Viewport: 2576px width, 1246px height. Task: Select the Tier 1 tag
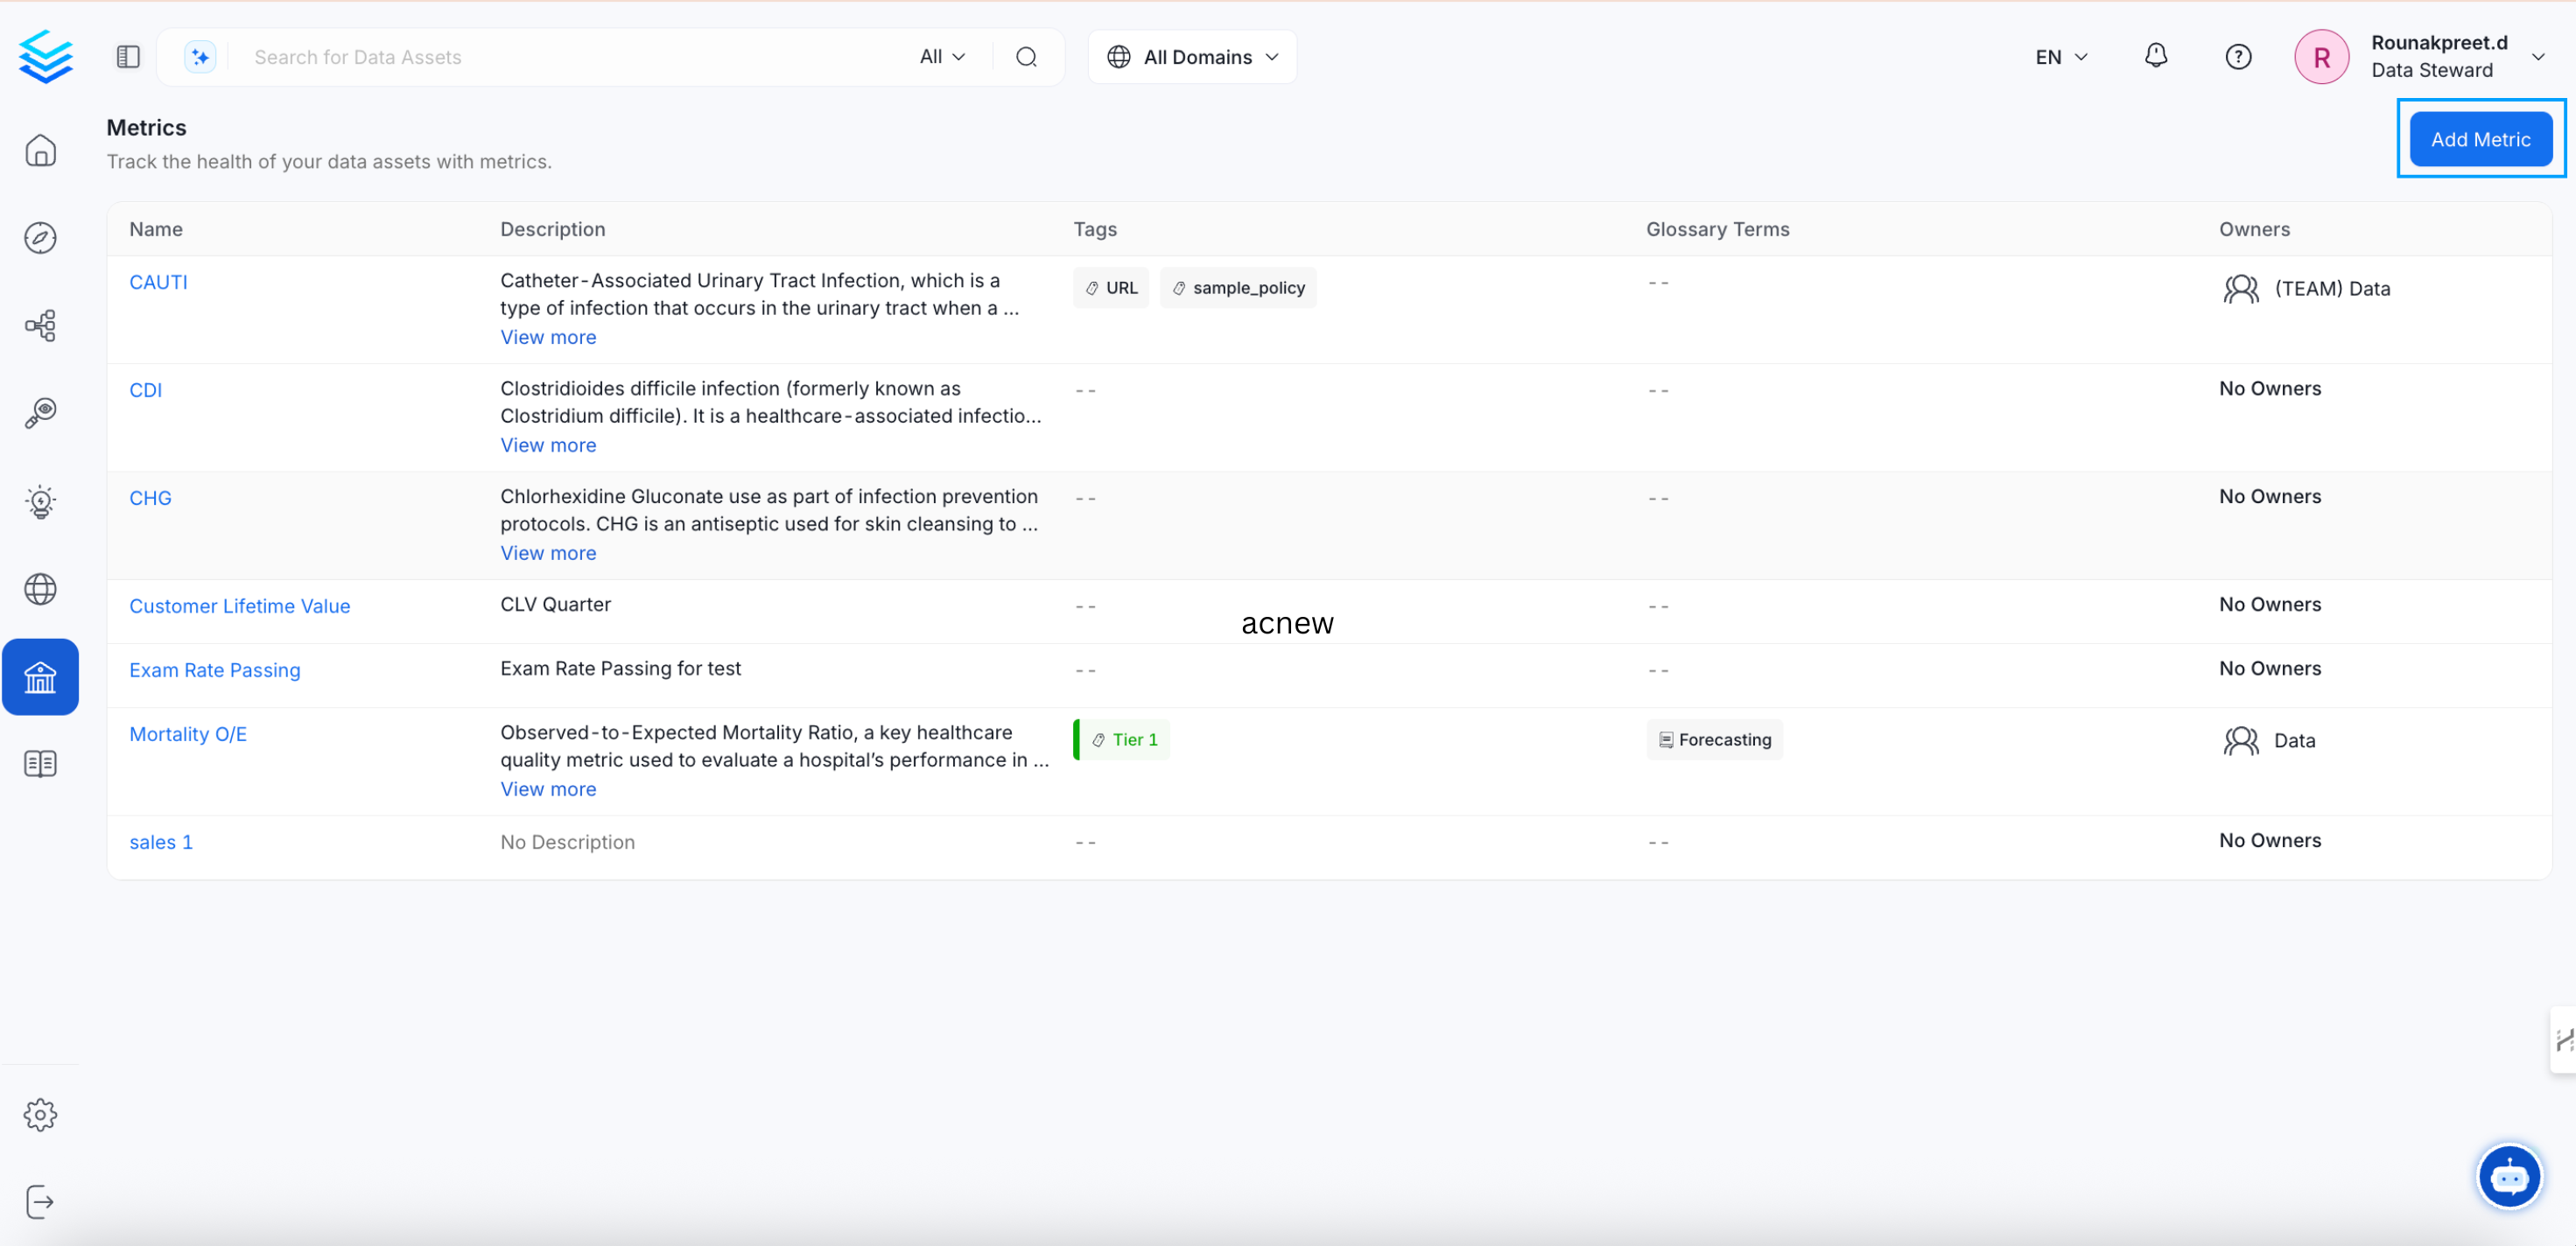[x=1125, y=740]
